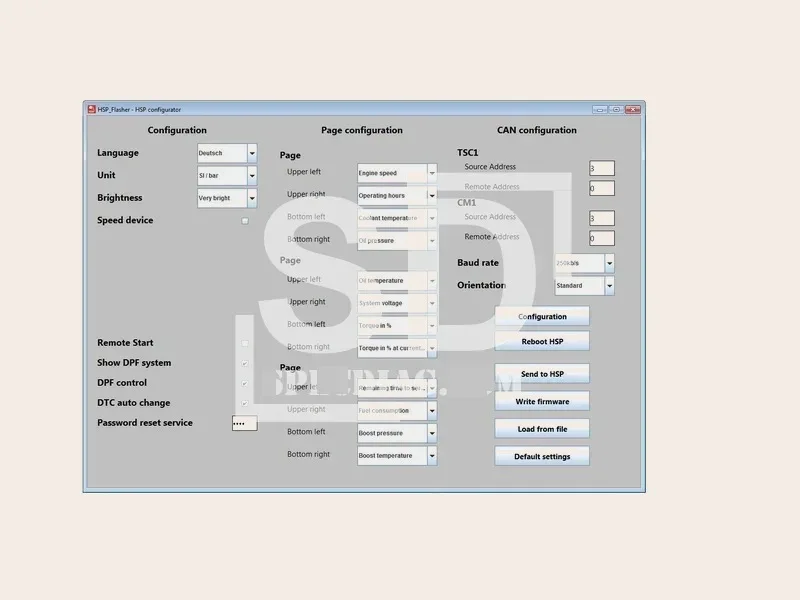
Task: Toggle the Remote Start checkbox
Action: coord(245,343)
